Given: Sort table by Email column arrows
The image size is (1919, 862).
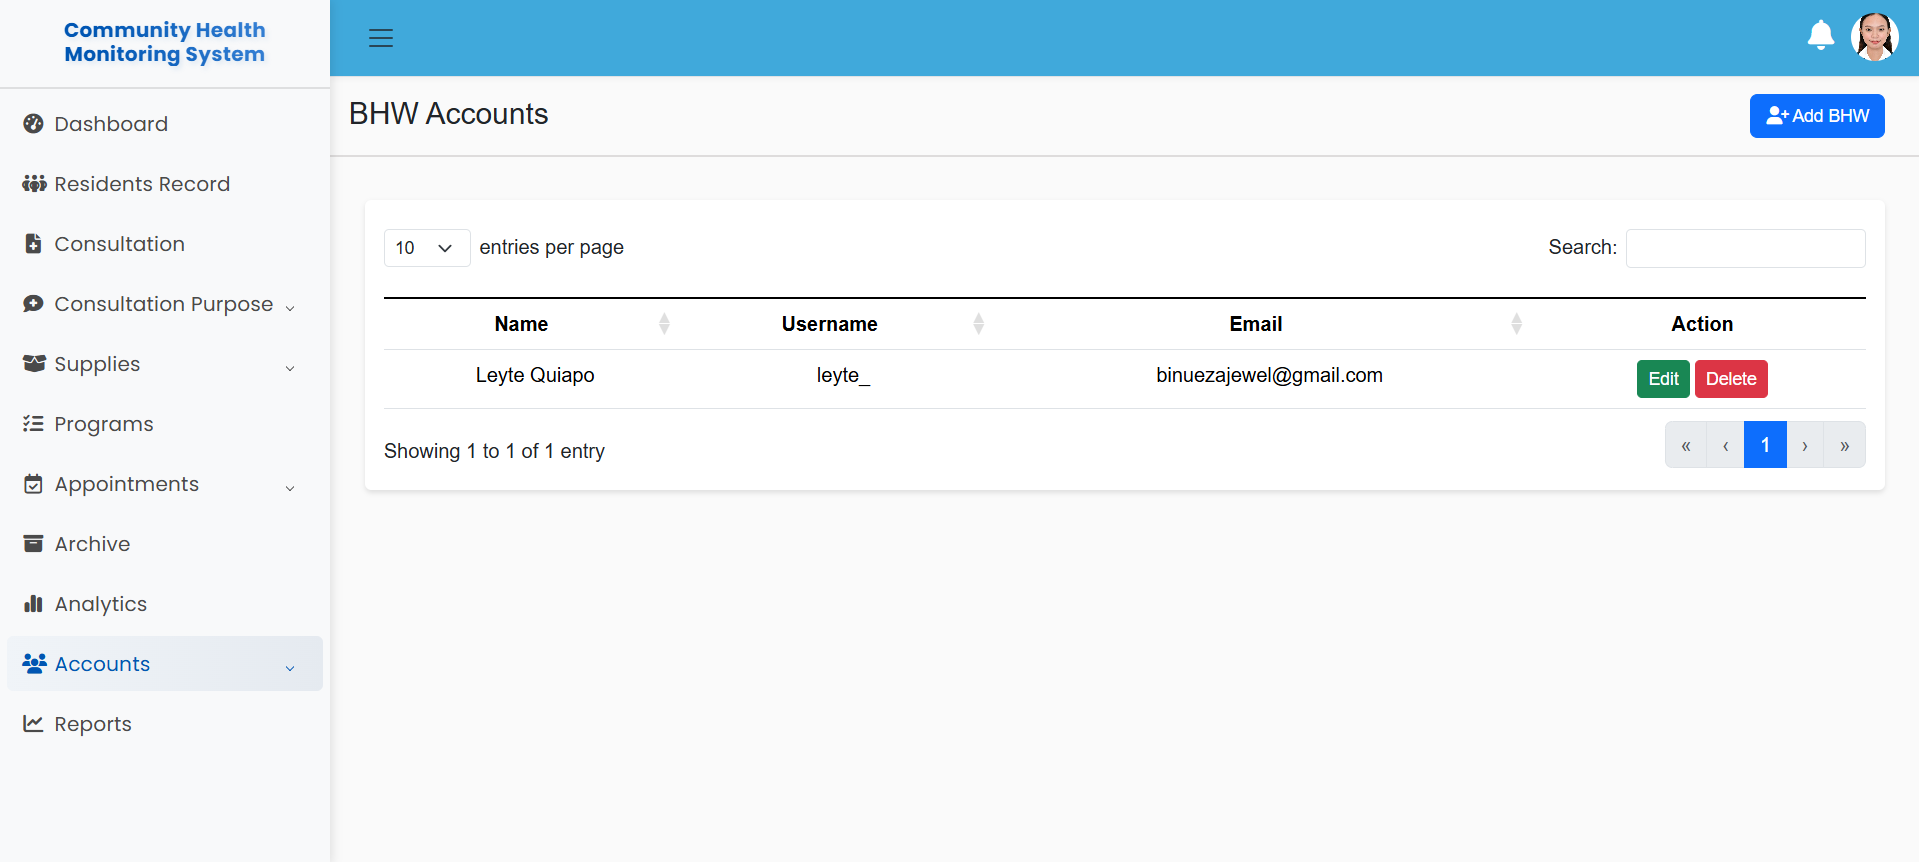Looking at the screenshot, I should (1517, 323).
